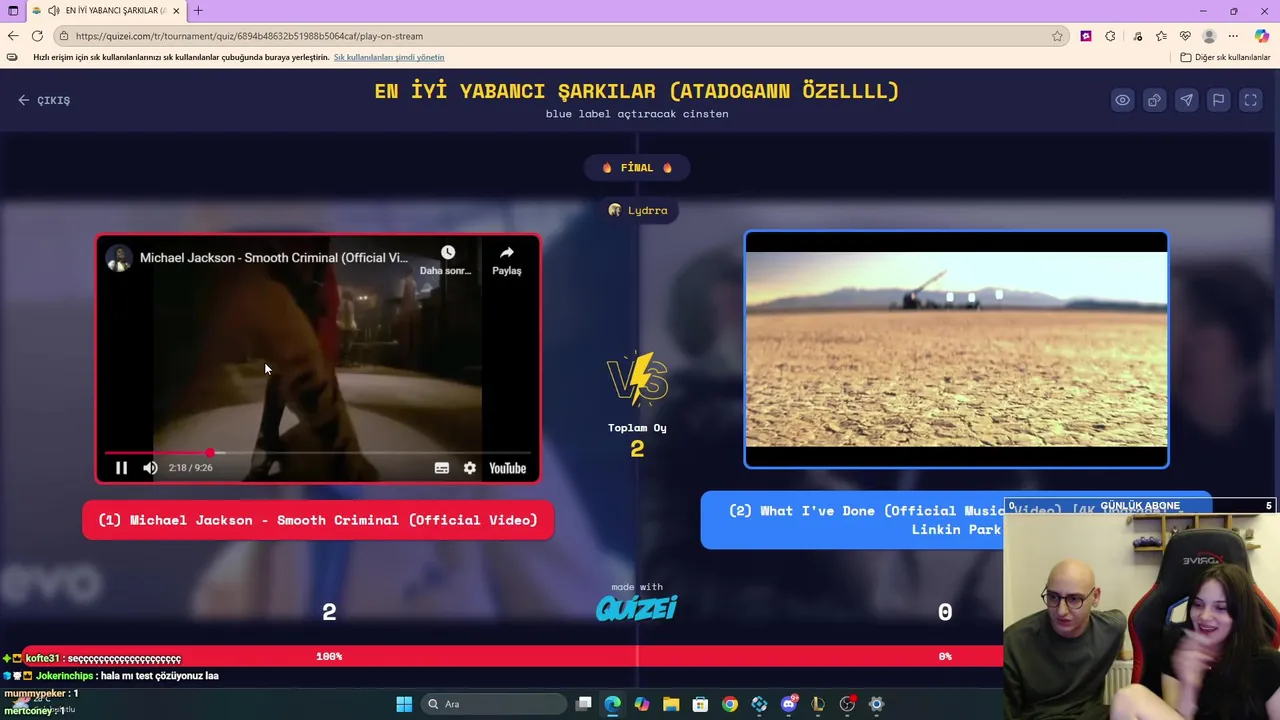Viewport: 1280px width, 720px height.
Task: Toggle YouTube subtitles button
Action: [x=442, y=468]
